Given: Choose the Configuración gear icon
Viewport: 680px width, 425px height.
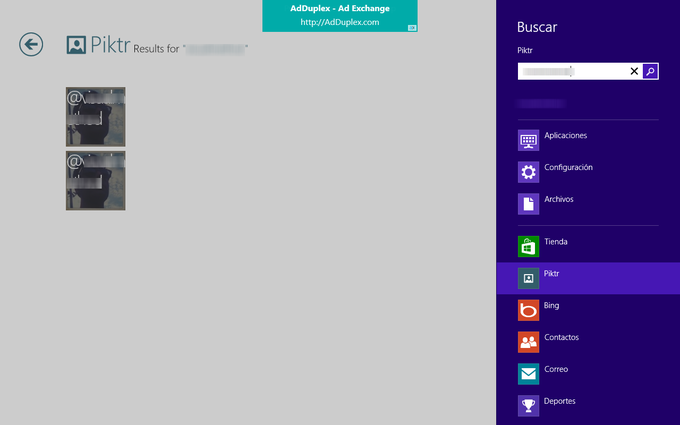Looking at the screenshot, I should coord(528,172).
